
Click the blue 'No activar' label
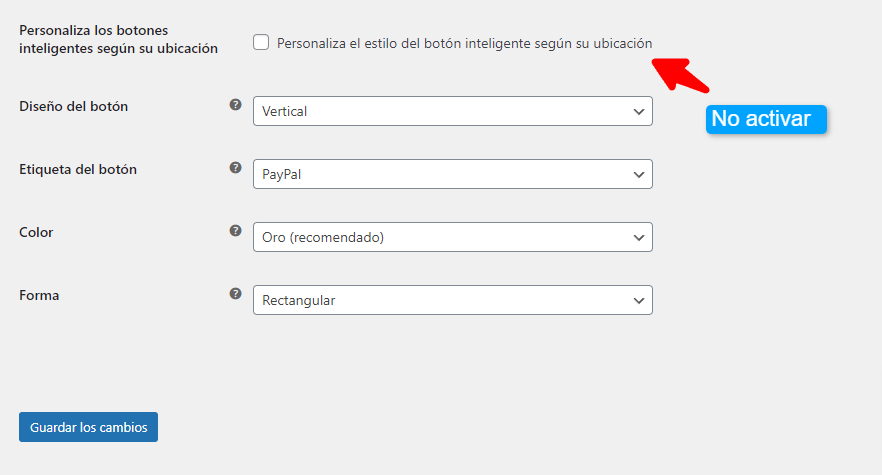click(766, 119)
